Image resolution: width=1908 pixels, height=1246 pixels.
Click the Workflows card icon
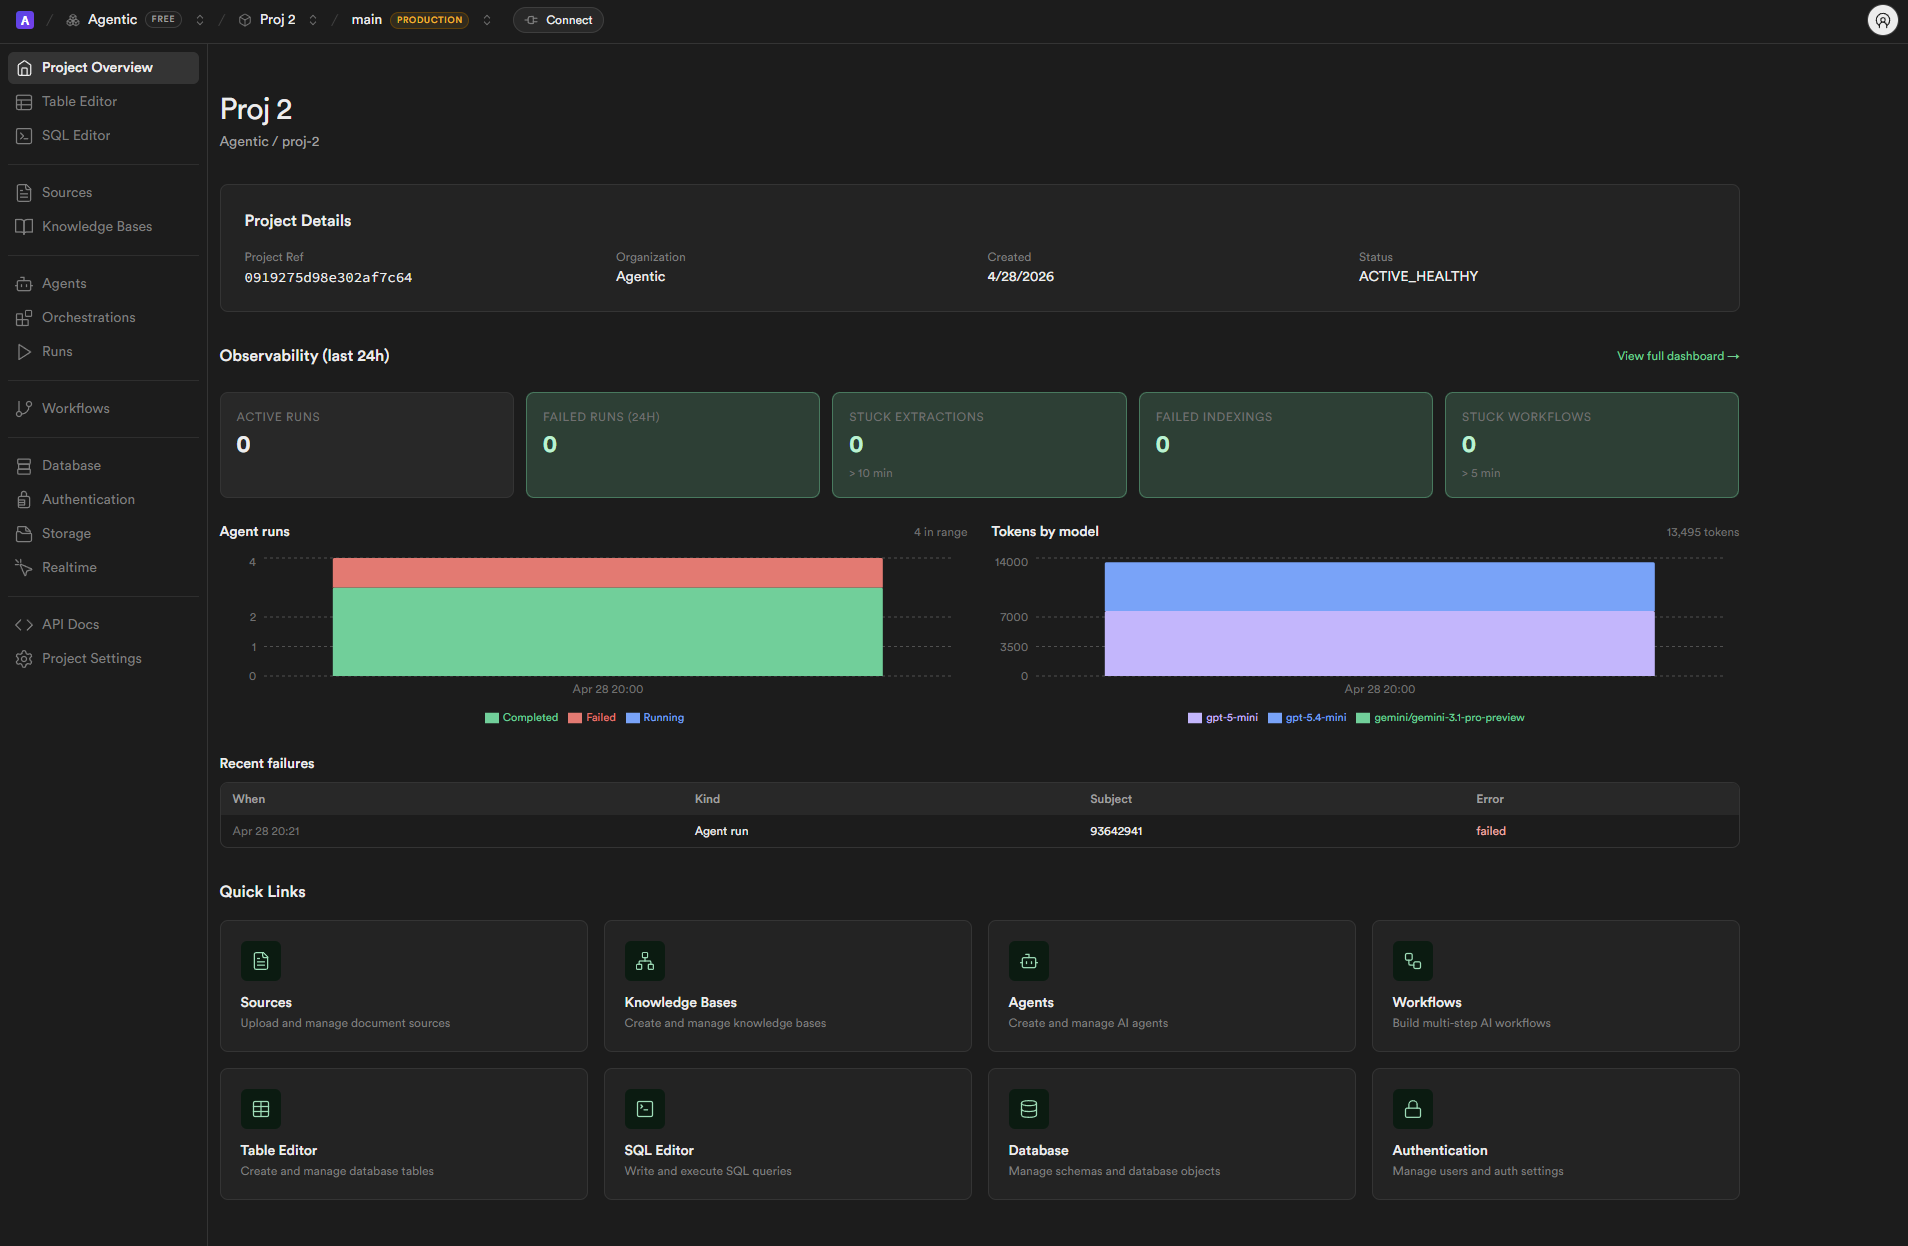pyautogui.click(x=1413, y=961)
